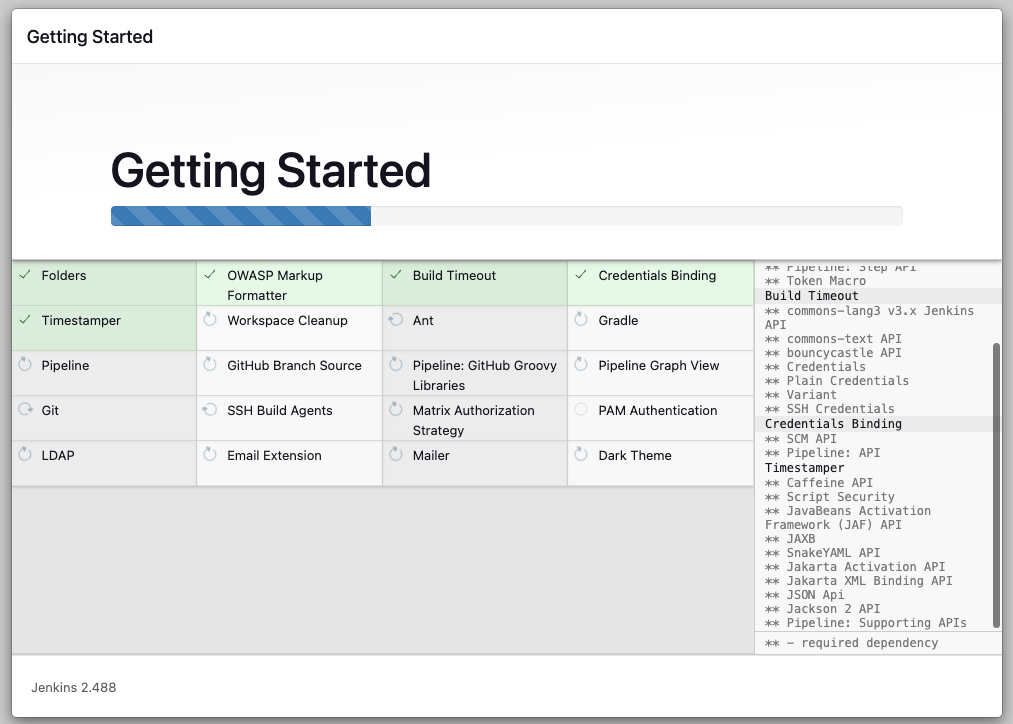The height and width of the screenshot is (724, 1013).
Task: Click the Workspace Cleanup label
Action: click(x=287, y=320)
